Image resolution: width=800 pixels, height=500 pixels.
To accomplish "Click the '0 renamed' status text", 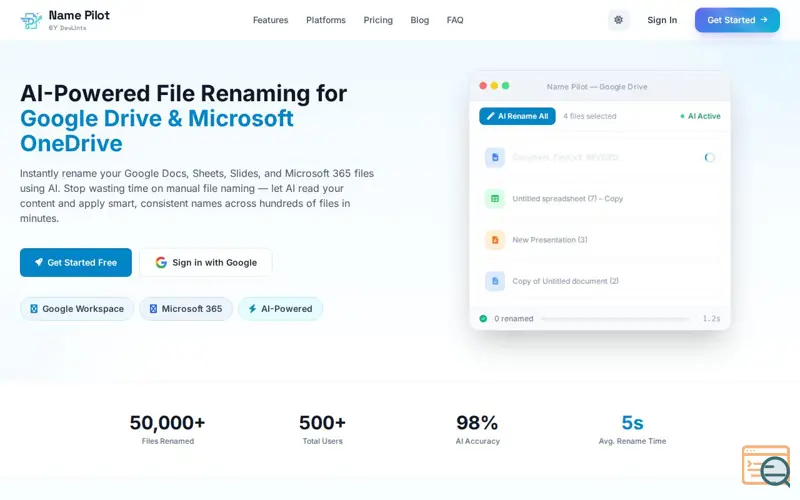I will (513, 318).
